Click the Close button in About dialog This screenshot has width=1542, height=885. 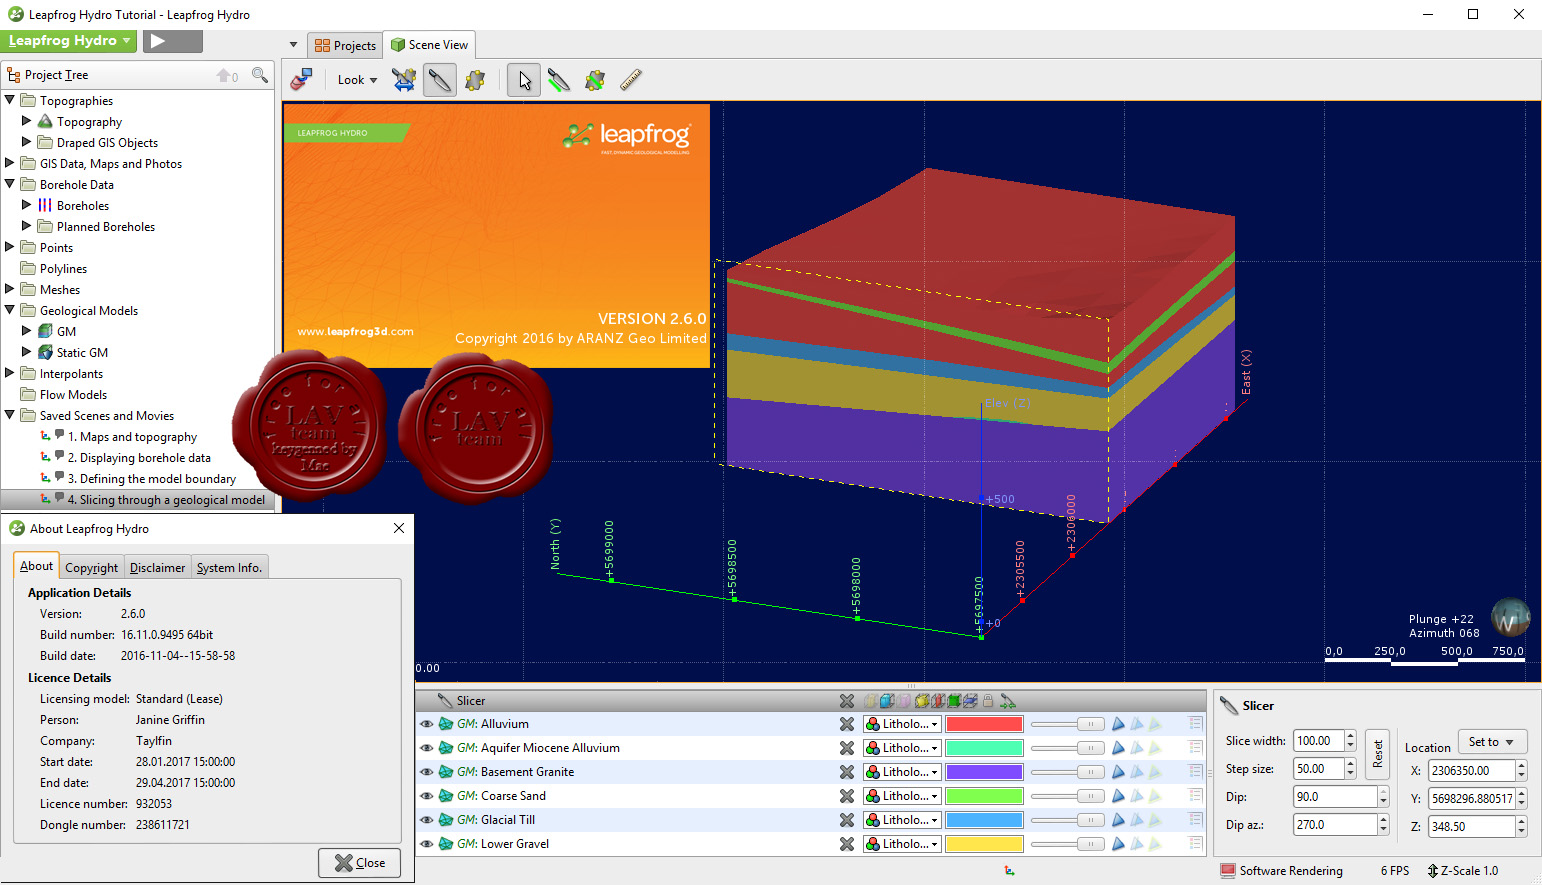360,863
